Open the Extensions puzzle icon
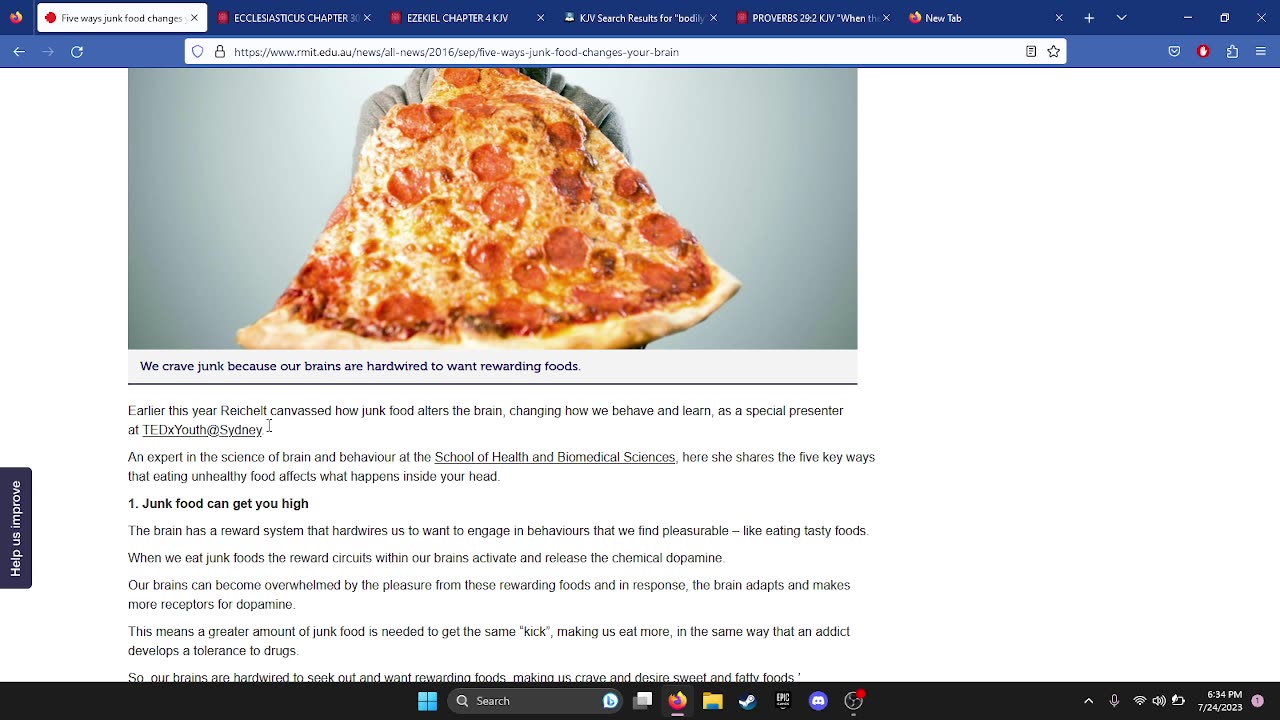Screen dimensions: 1280x720 click(1232, 51)
